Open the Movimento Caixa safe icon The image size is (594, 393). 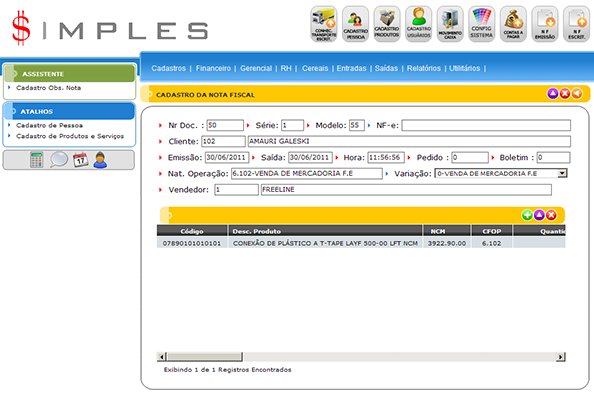pos(450,24)
